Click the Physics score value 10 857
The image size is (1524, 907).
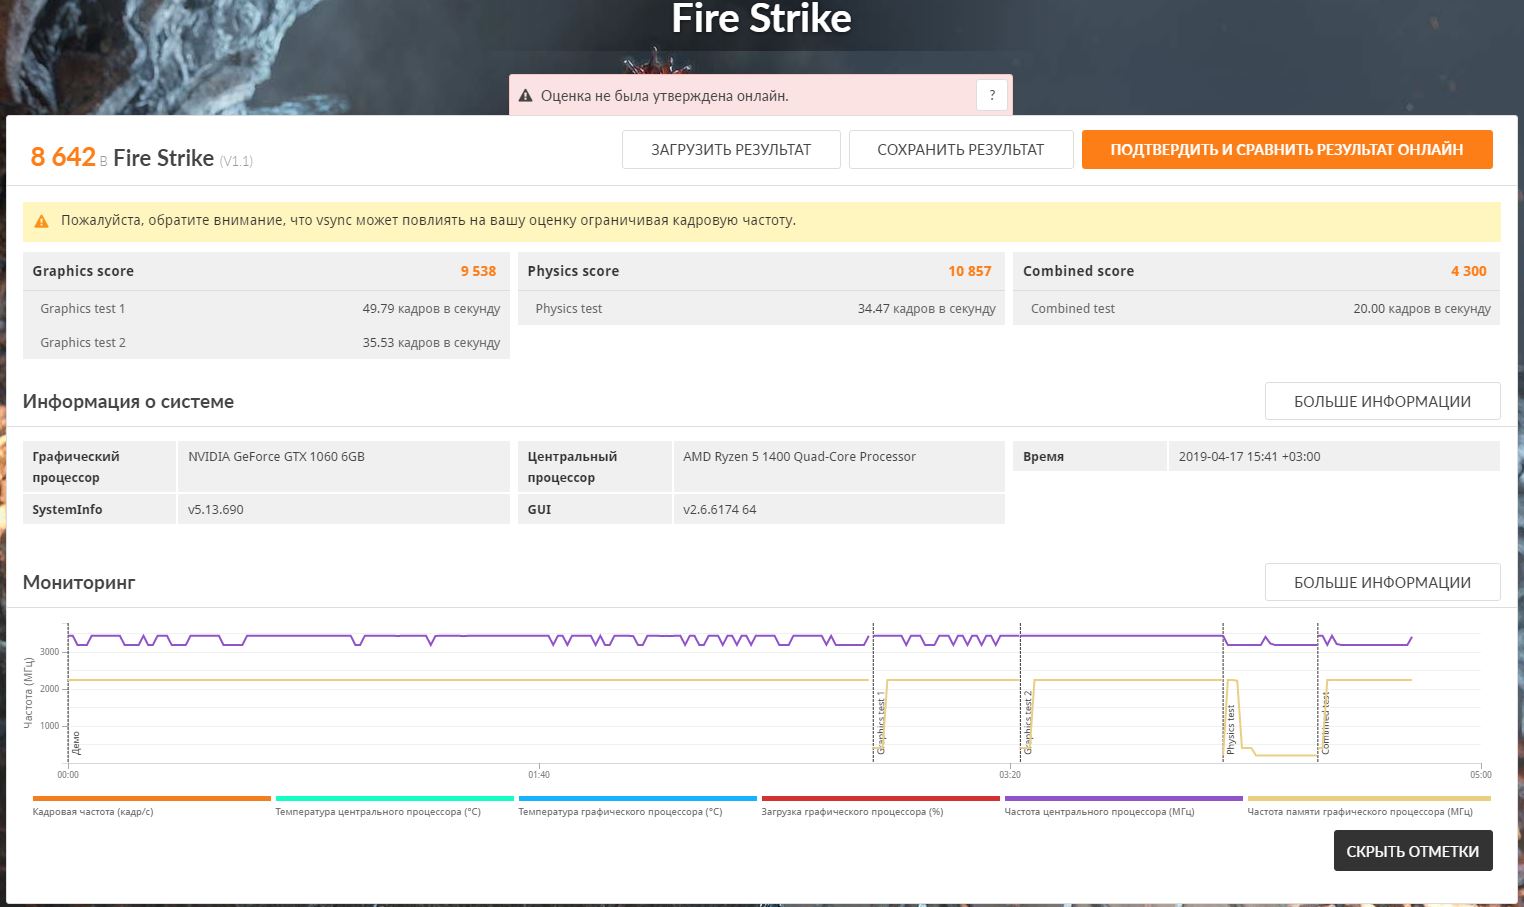970,271
